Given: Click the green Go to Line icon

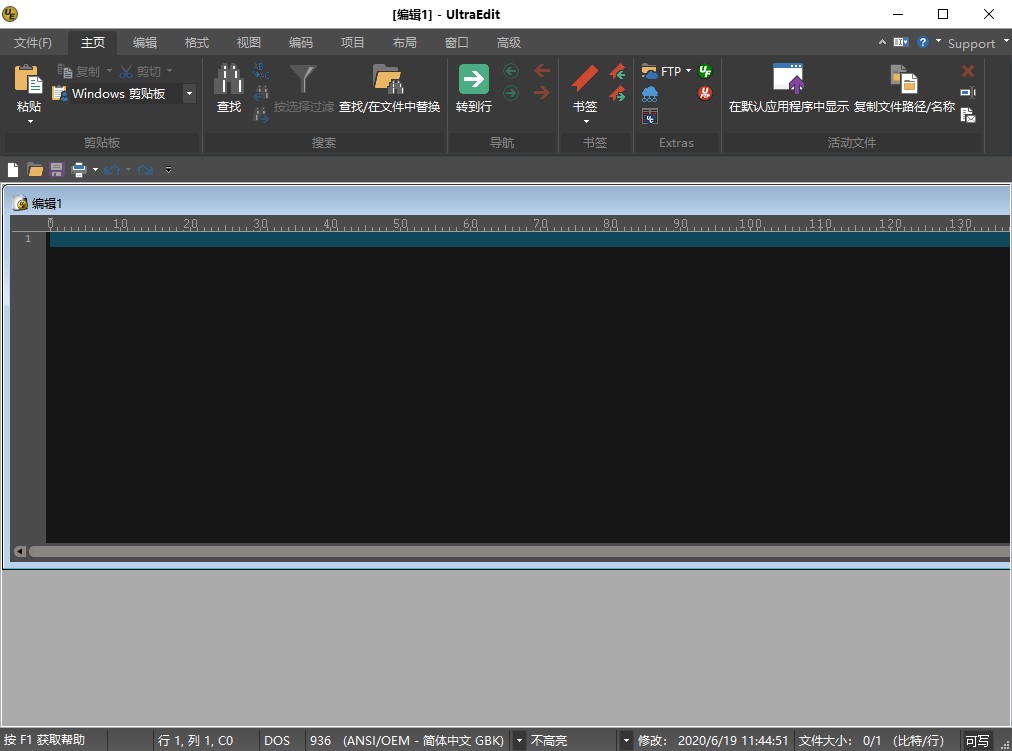Looking at the screenshot, I should (474, 79).
